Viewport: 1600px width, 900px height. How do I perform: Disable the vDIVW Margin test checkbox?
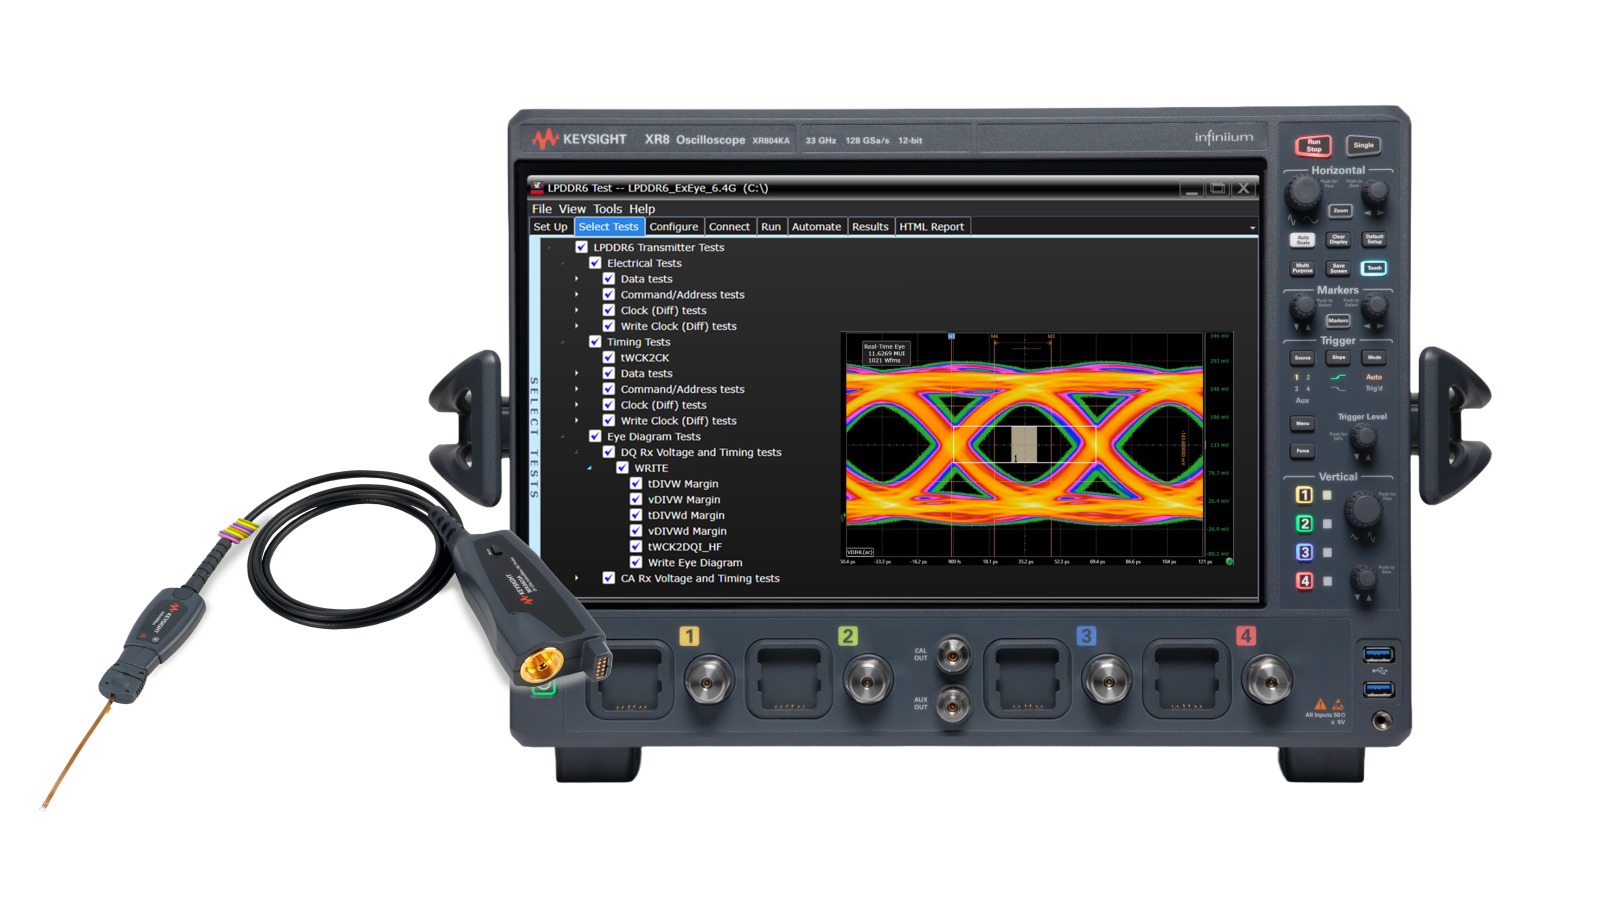(636, 499)
